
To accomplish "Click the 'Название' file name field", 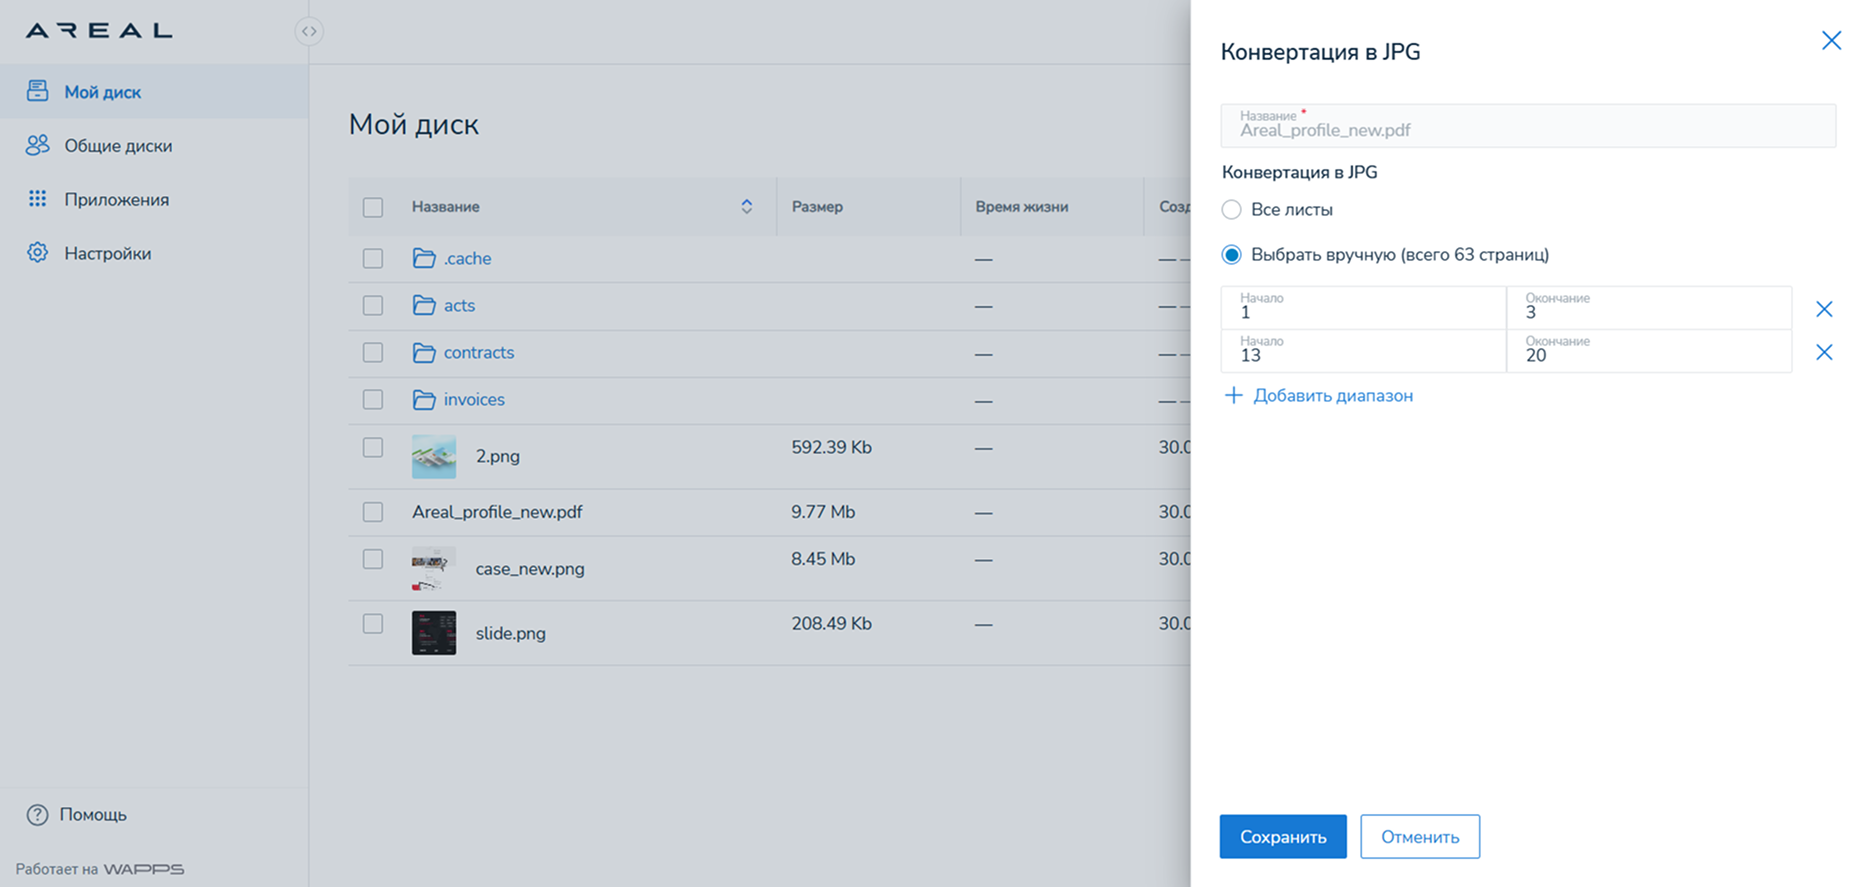I will [1528, 125].
